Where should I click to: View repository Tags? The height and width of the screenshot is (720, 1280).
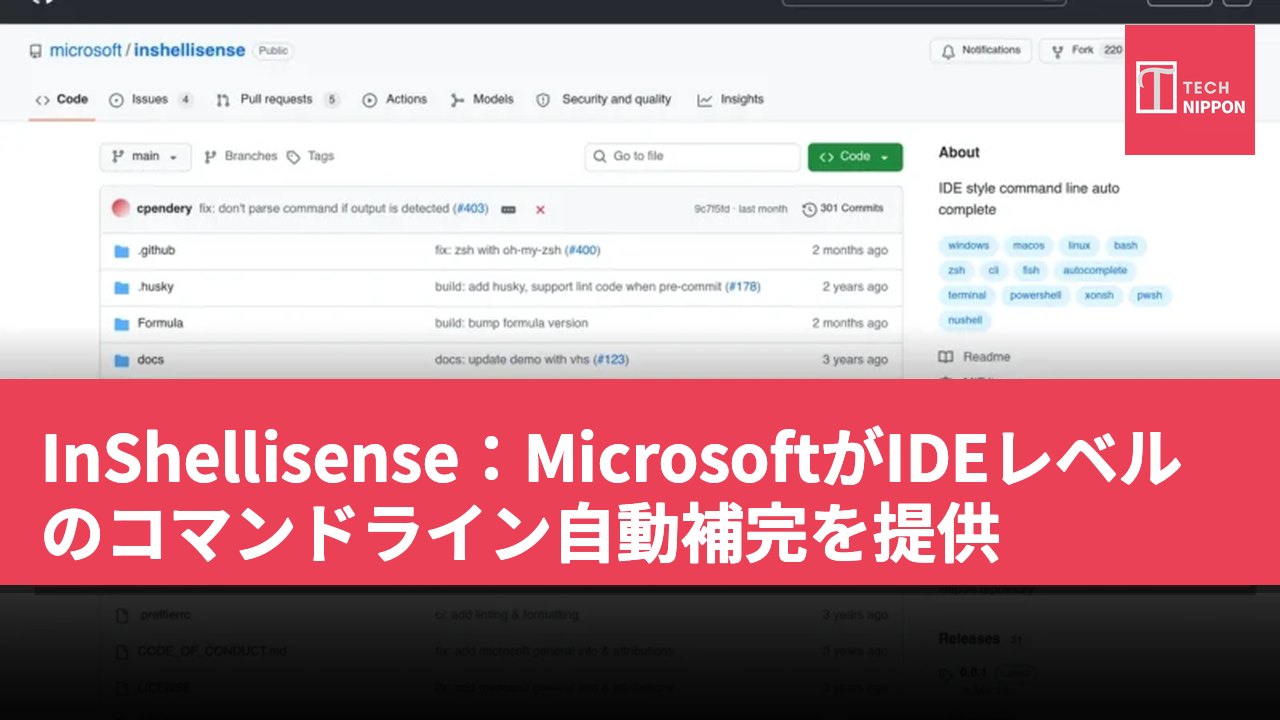(311, 157)
